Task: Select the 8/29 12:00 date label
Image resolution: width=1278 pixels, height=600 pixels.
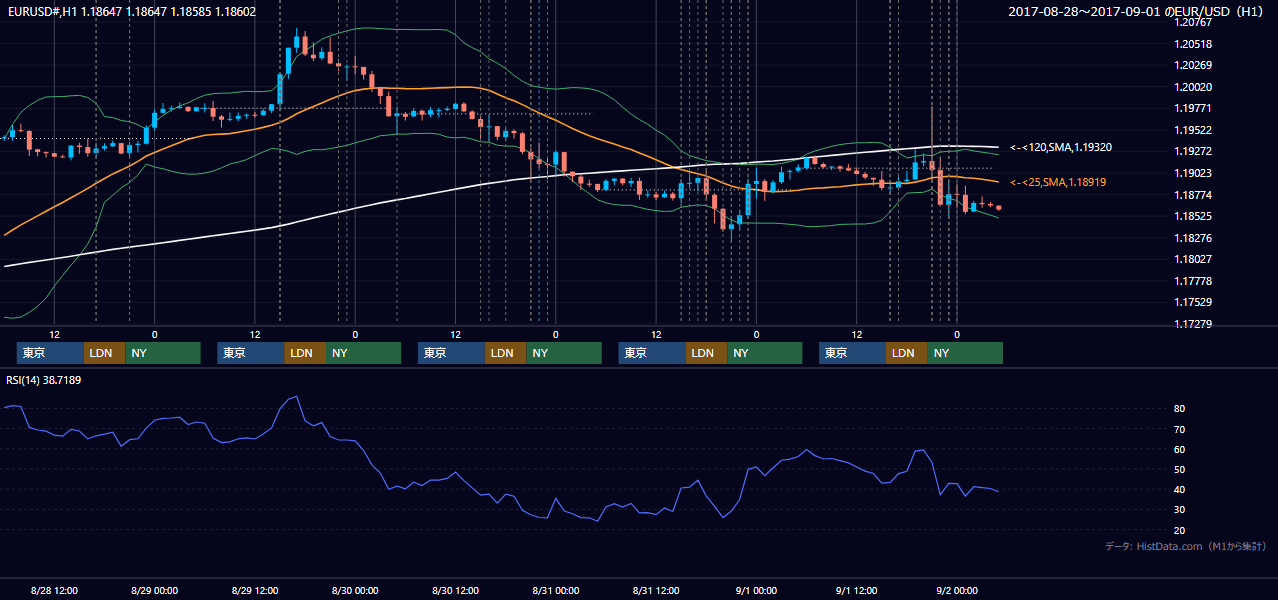Action: (255, 591)
